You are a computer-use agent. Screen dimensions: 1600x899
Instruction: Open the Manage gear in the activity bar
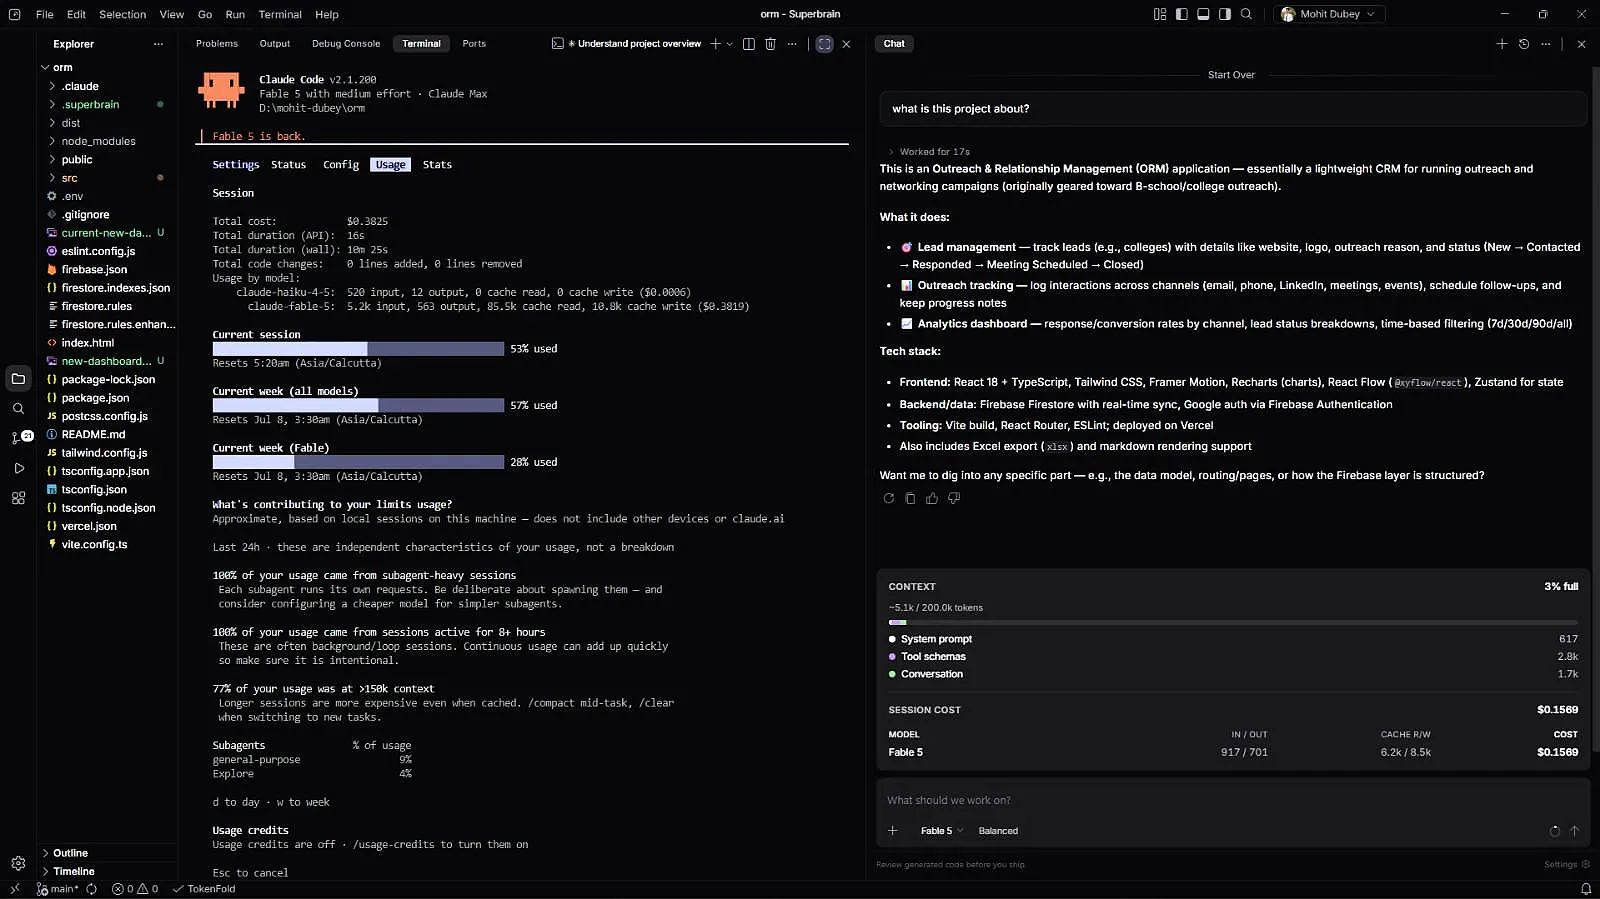[18, 863]
